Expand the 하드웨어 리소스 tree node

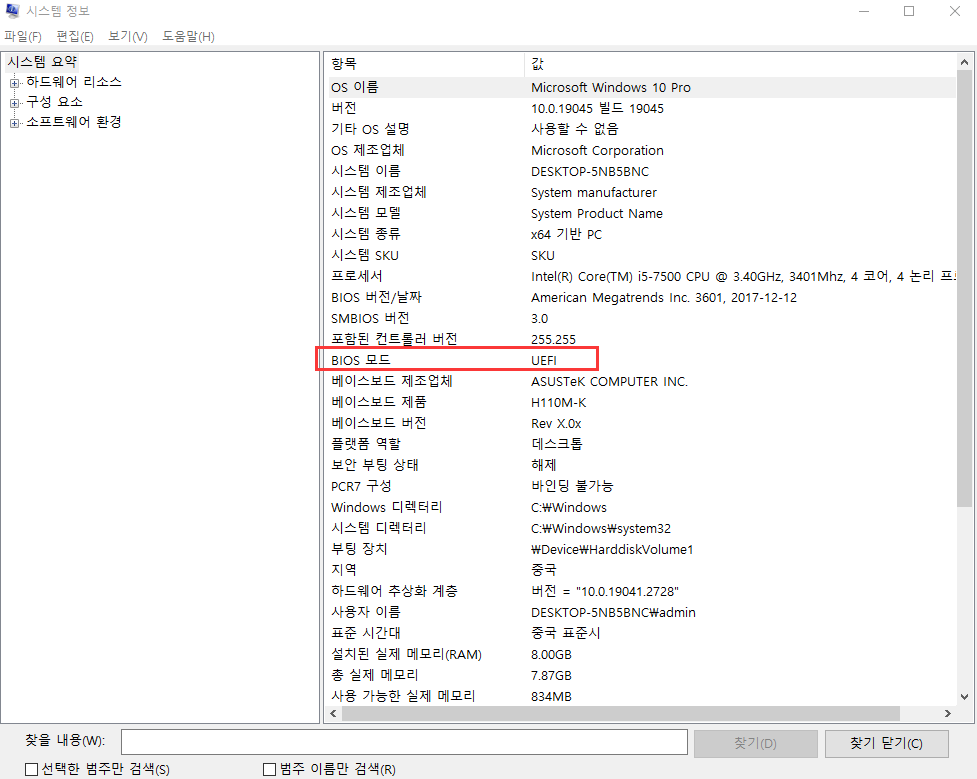pyautogui.click(x=15, y=81)
